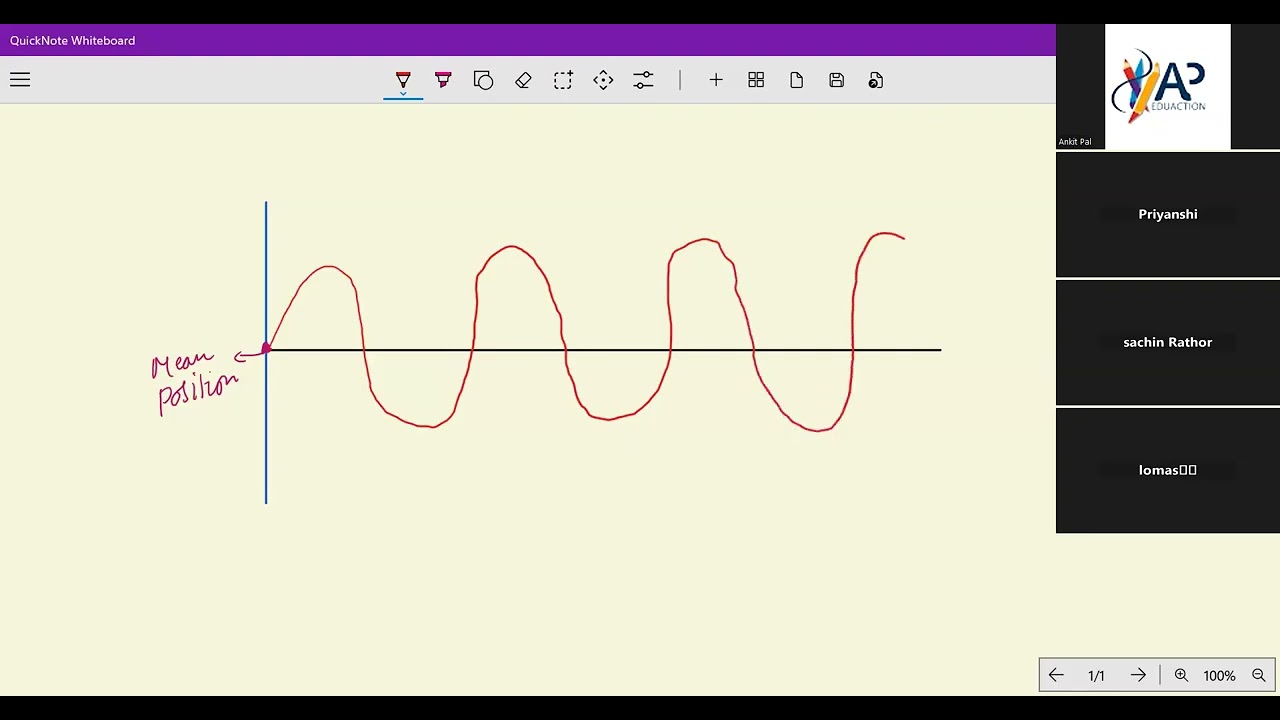Create a new blank page
The height and width of the screenshot is (720, 1280).
click(x=796, y=80)
